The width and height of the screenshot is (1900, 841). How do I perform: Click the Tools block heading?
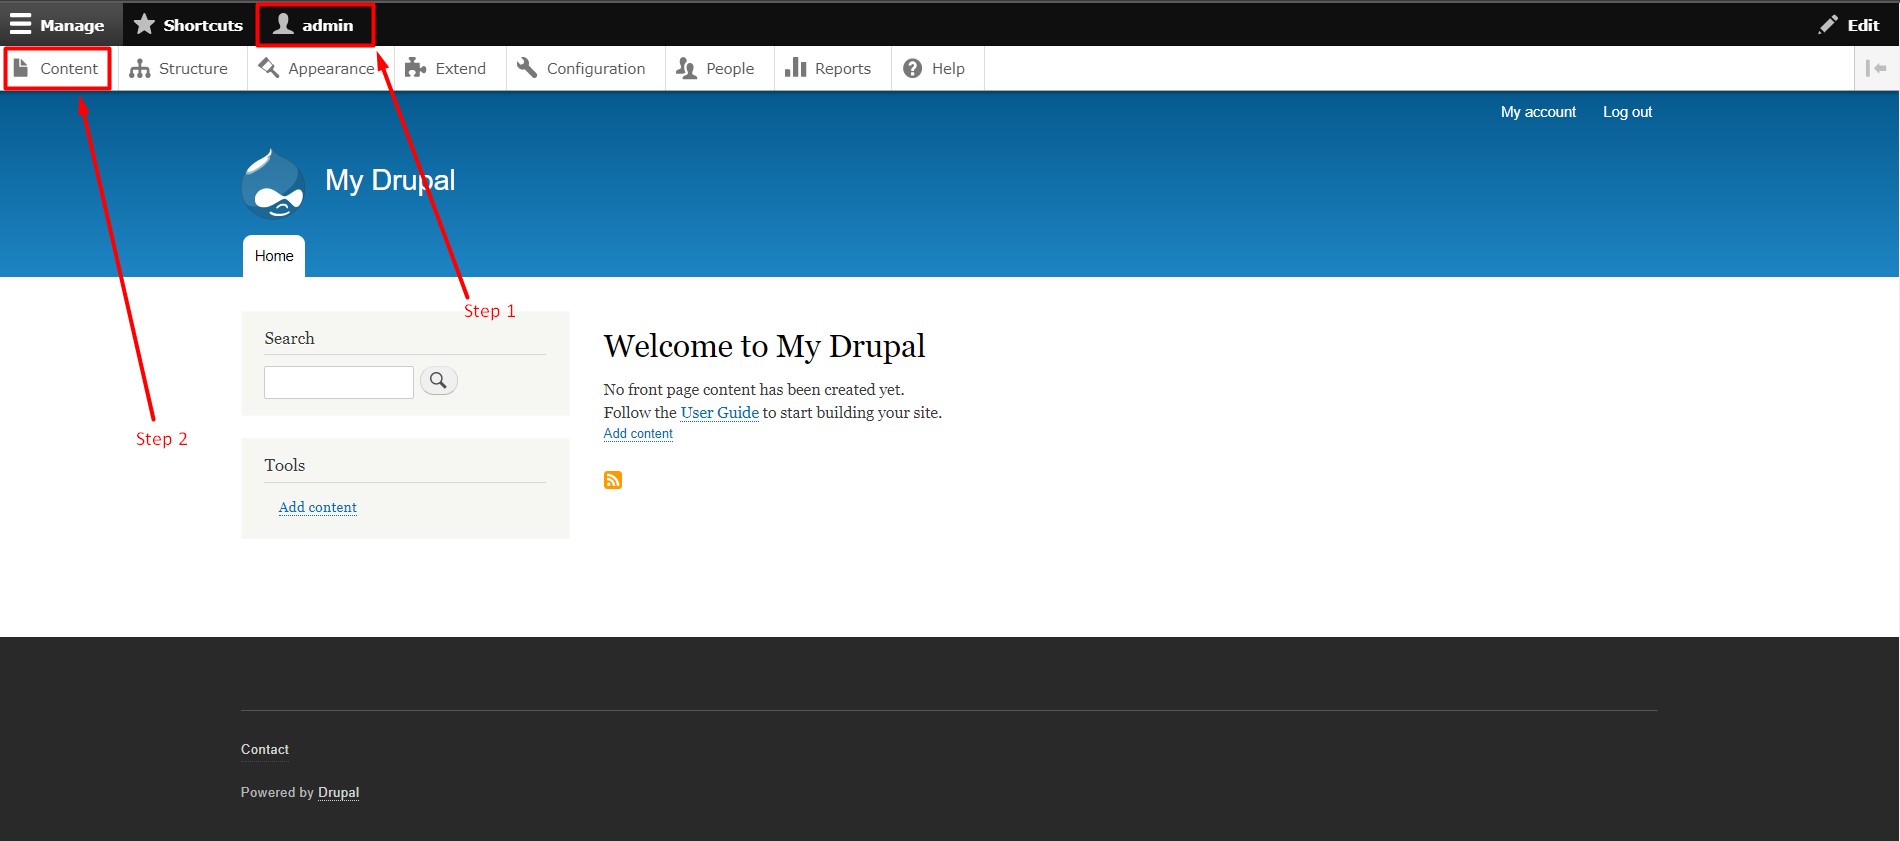(285, 465)
